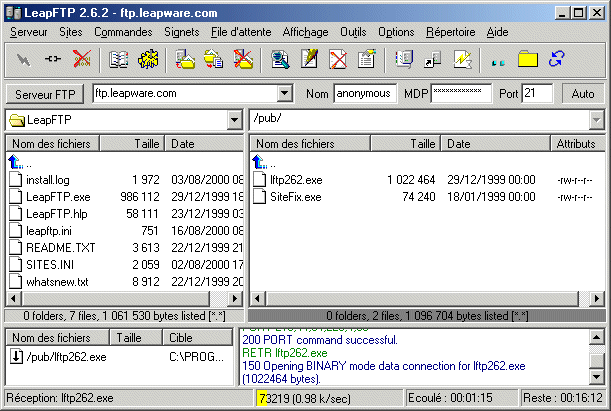Click the log pane scroll up arrow

point(597,337)
